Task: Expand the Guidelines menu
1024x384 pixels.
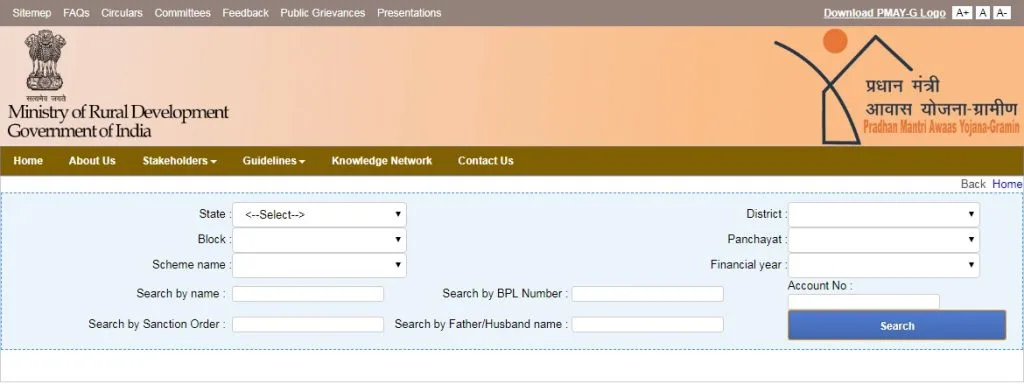Action: [274, 161]
